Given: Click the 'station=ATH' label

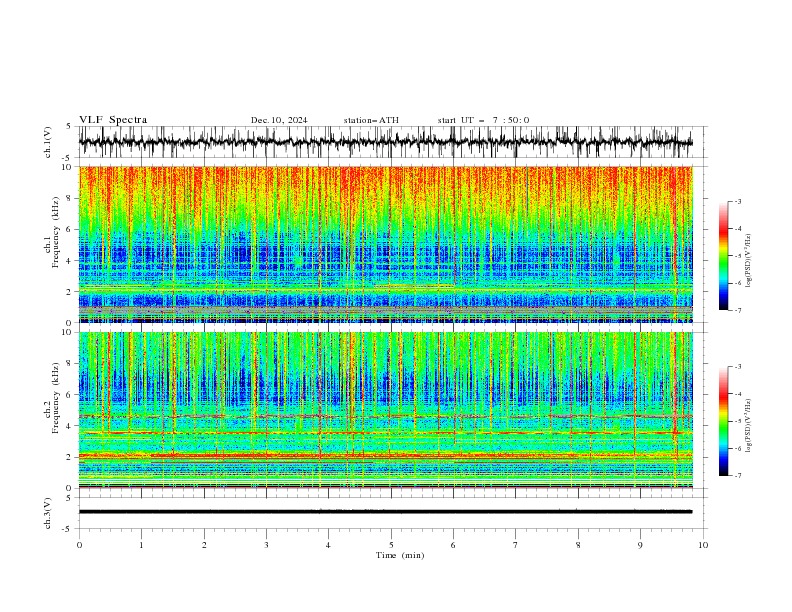Looking at the screenshot, I should pos(371,120).
